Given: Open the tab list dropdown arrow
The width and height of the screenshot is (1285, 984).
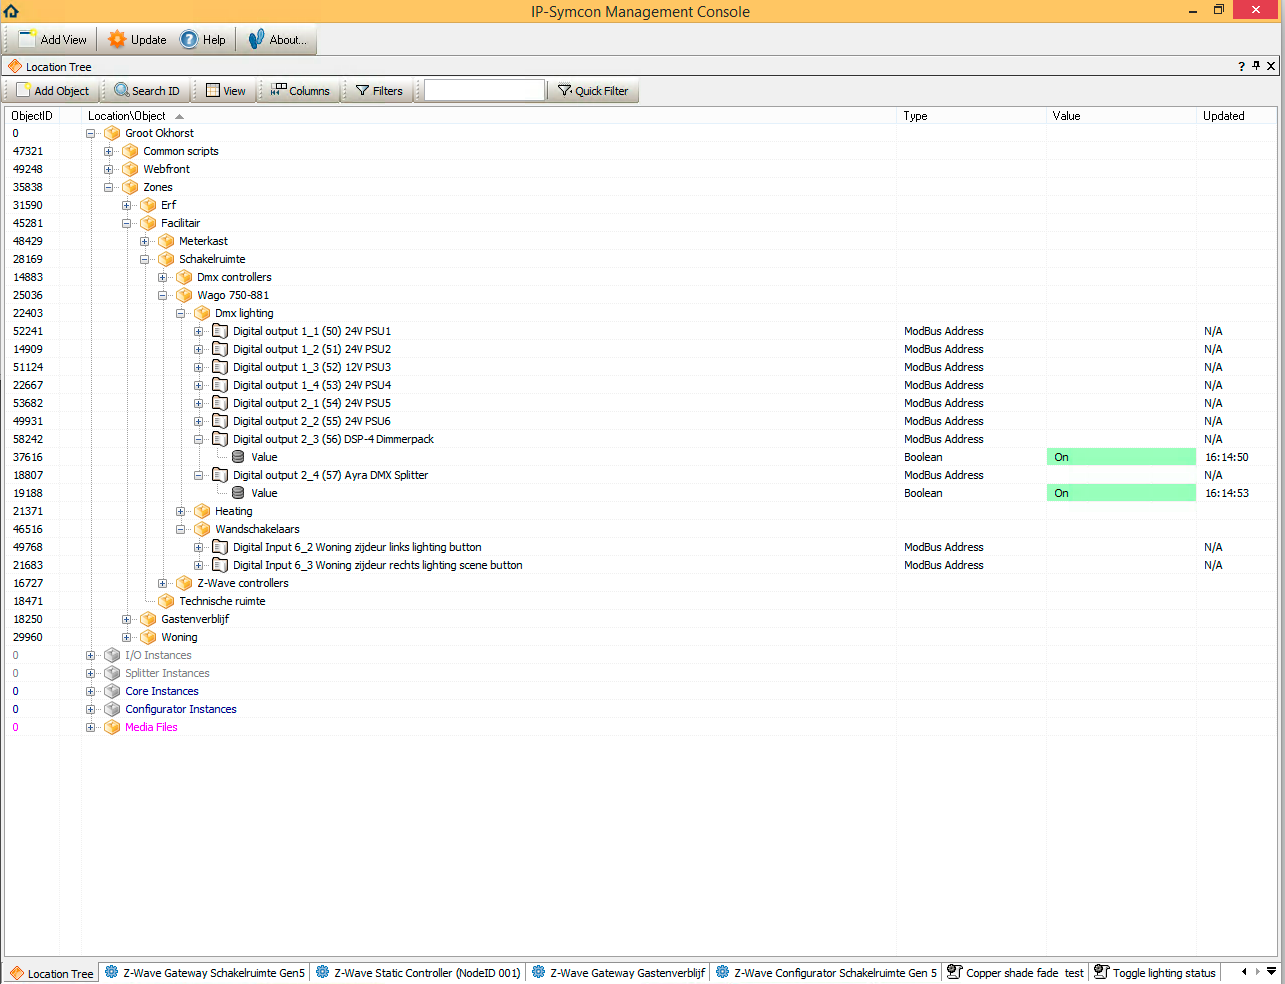Looking at the screenshot, I should pyautogui.click(x=1271, y=972).
